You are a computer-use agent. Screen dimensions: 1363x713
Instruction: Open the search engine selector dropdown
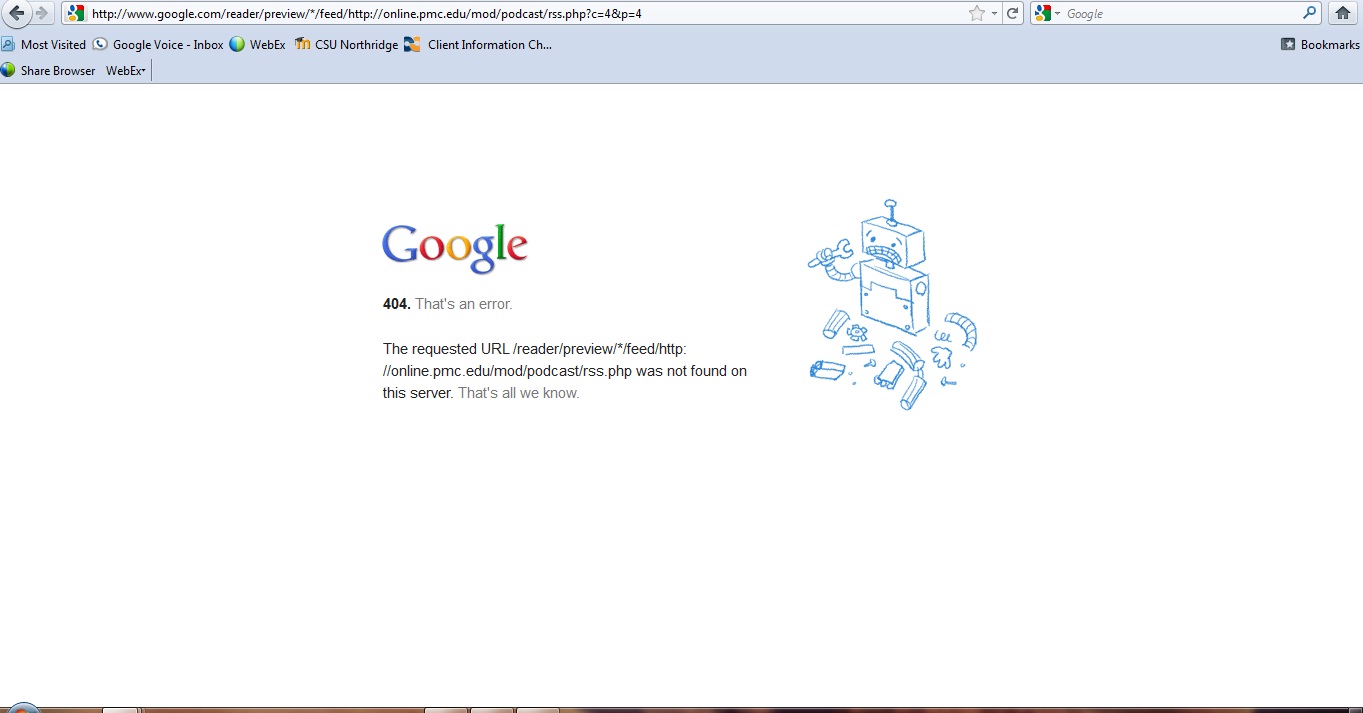(x=1047, y=13)
